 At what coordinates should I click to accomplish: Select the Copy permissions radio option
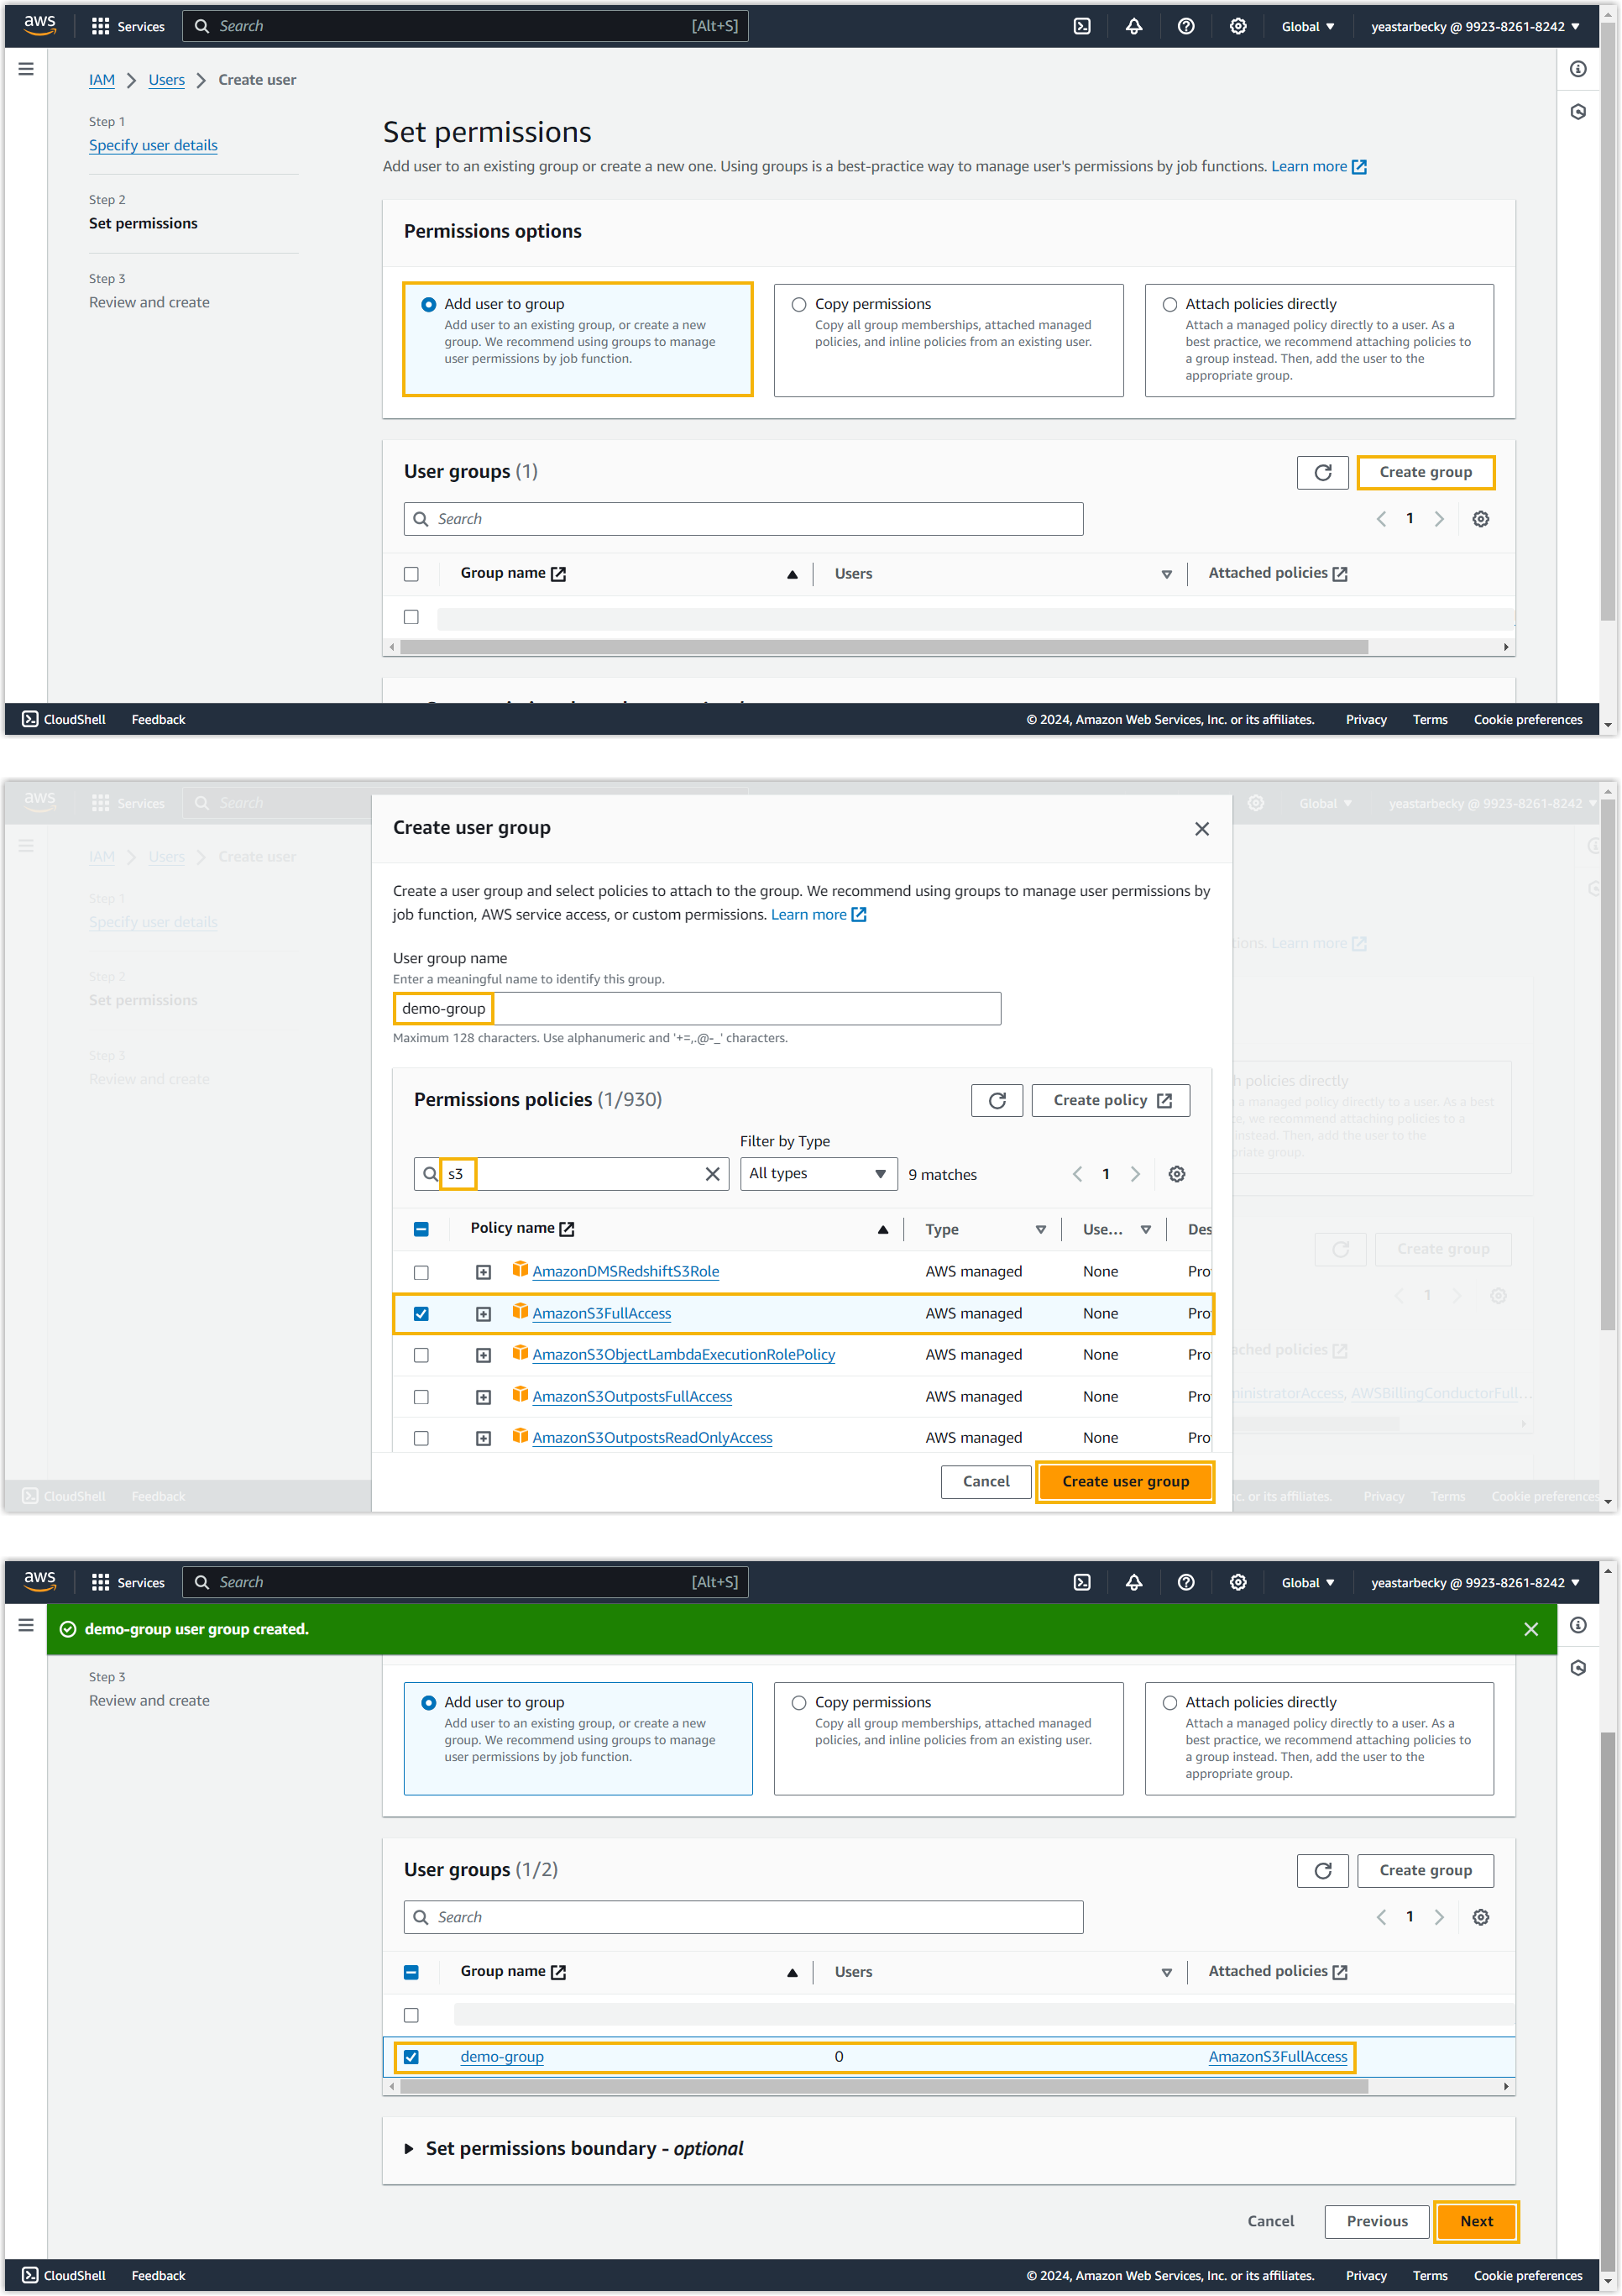point(798,304)
